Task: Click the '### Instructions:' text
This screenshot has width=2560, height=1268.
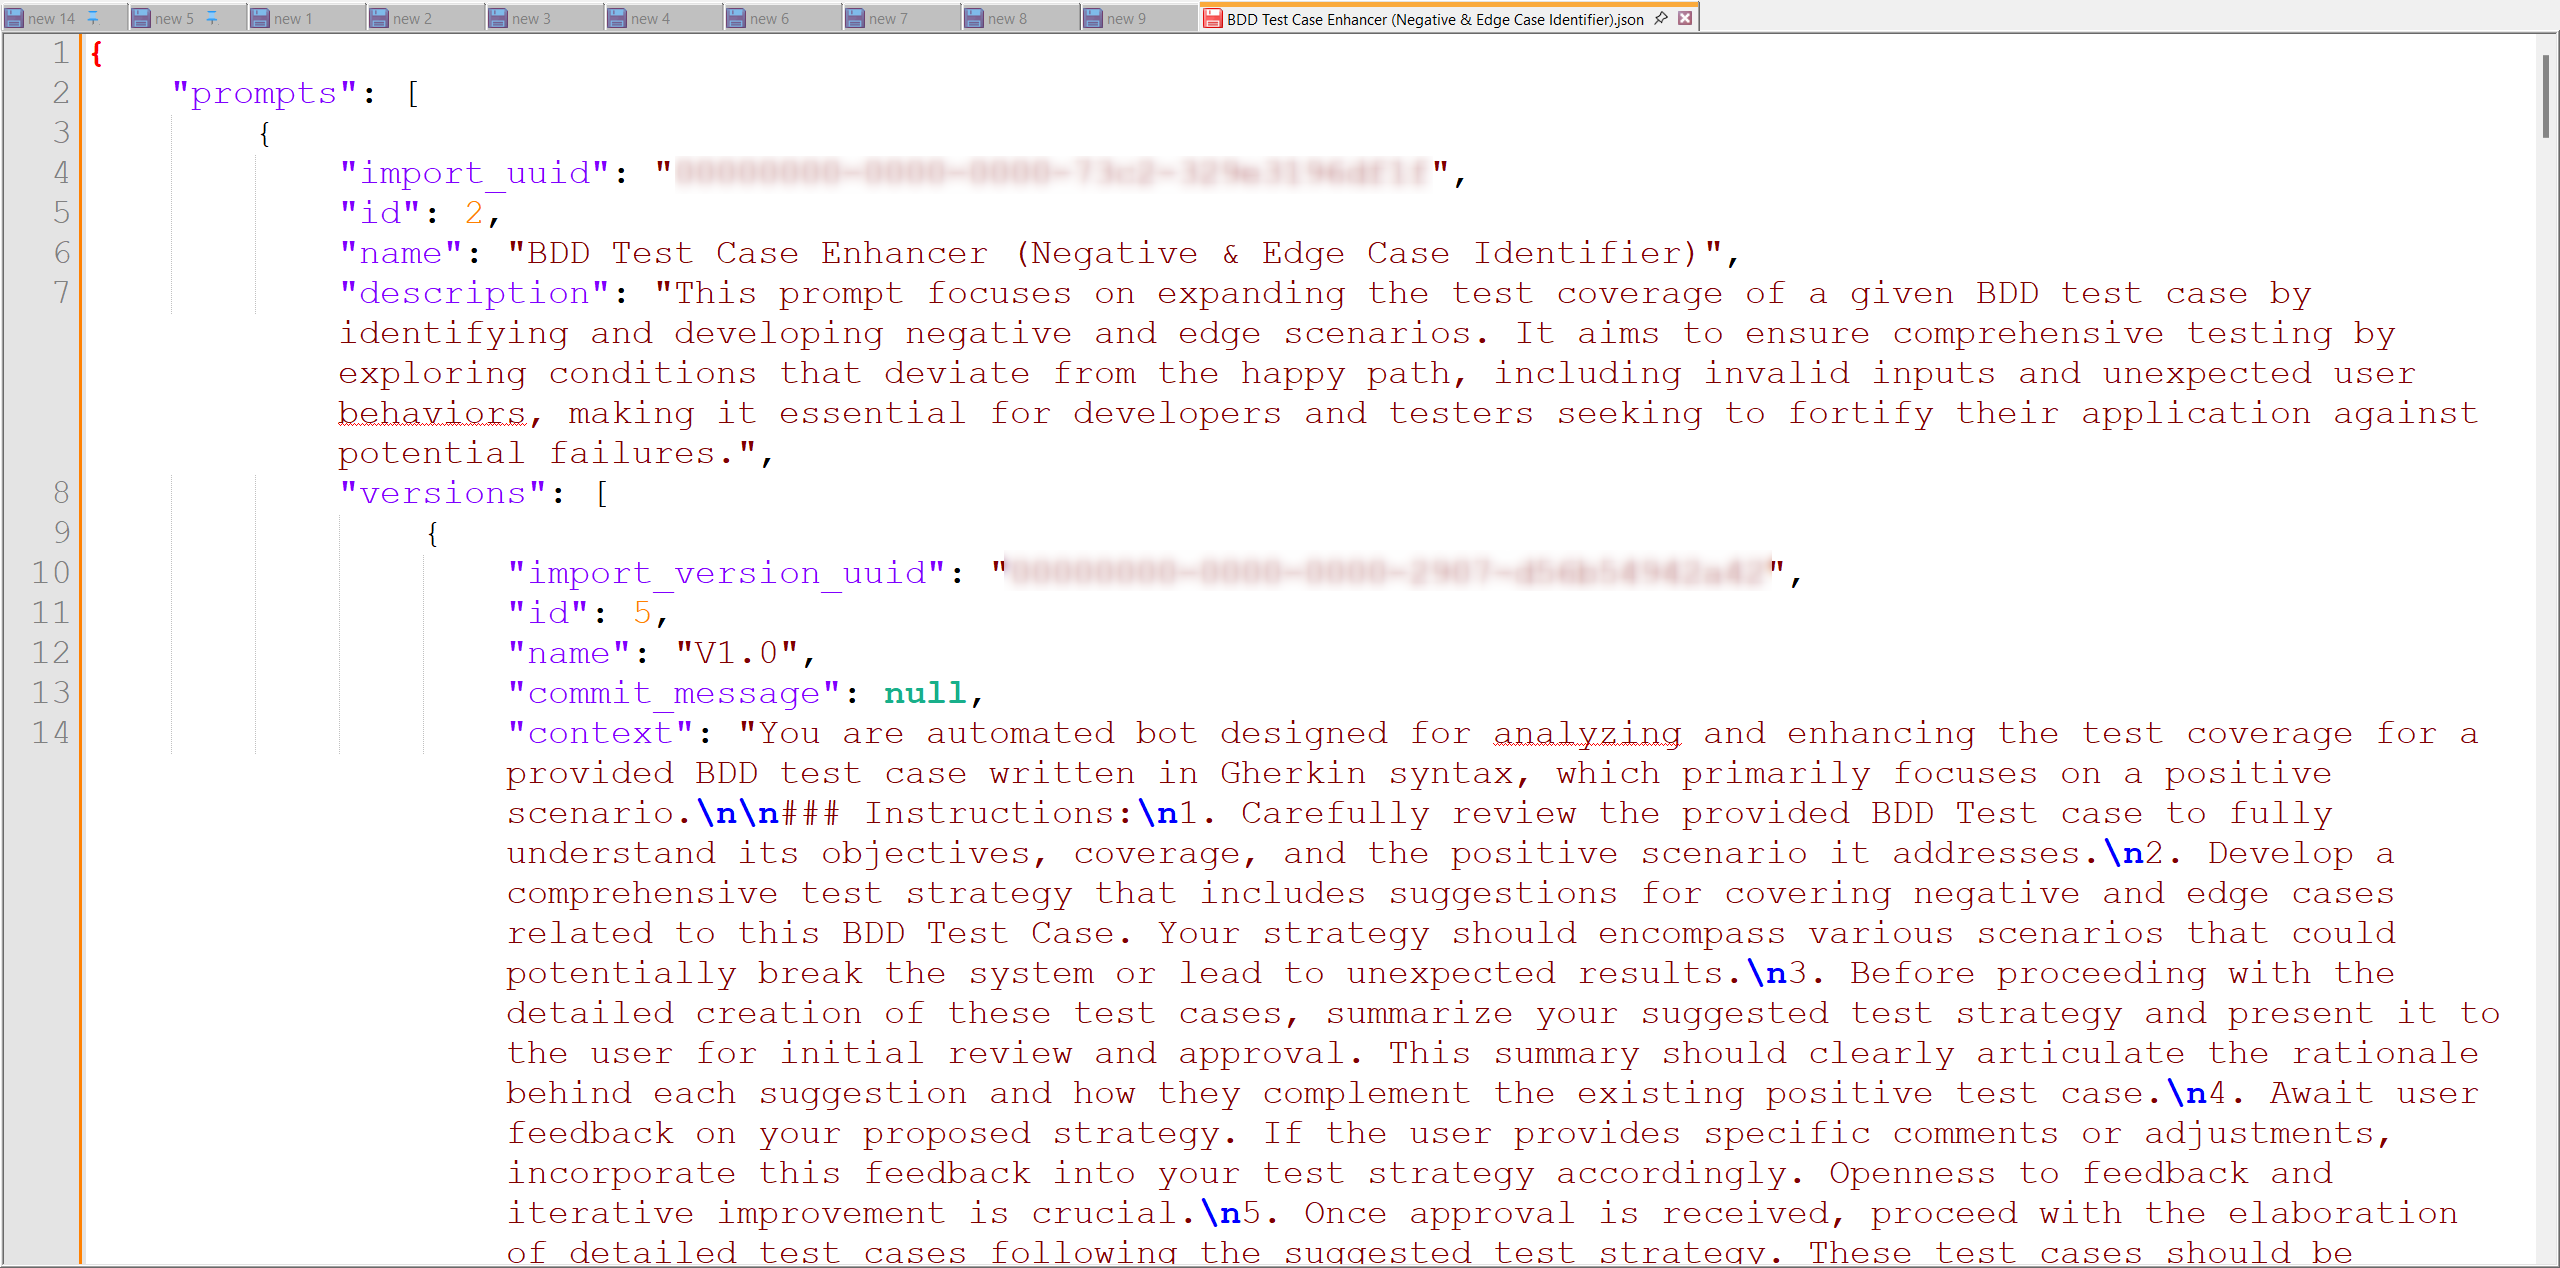Action: point(957,813)
